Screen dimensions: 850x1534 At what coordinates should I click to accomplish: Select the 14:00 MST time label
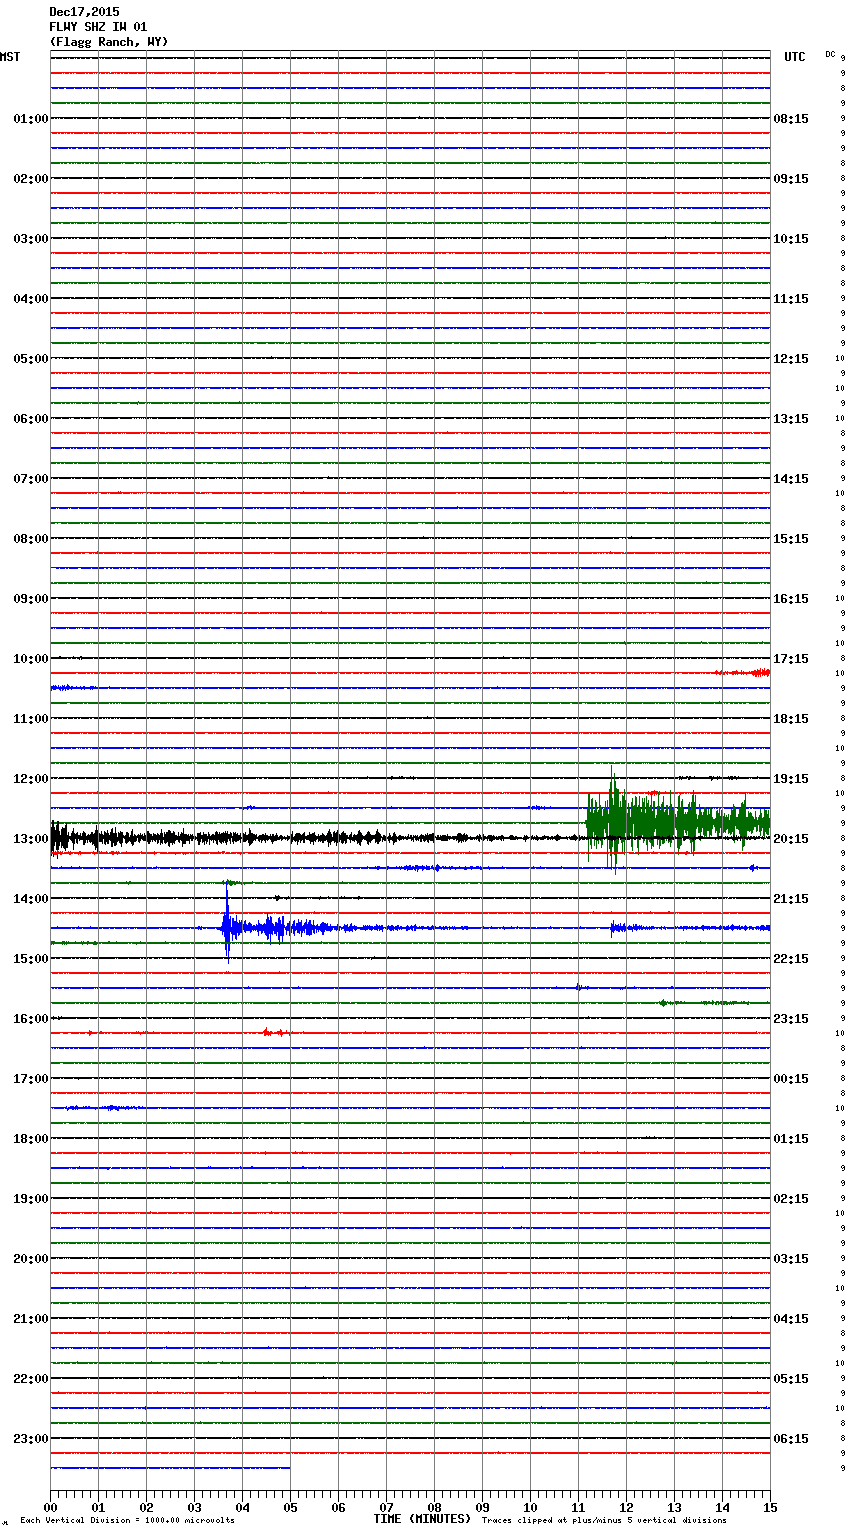31,899
